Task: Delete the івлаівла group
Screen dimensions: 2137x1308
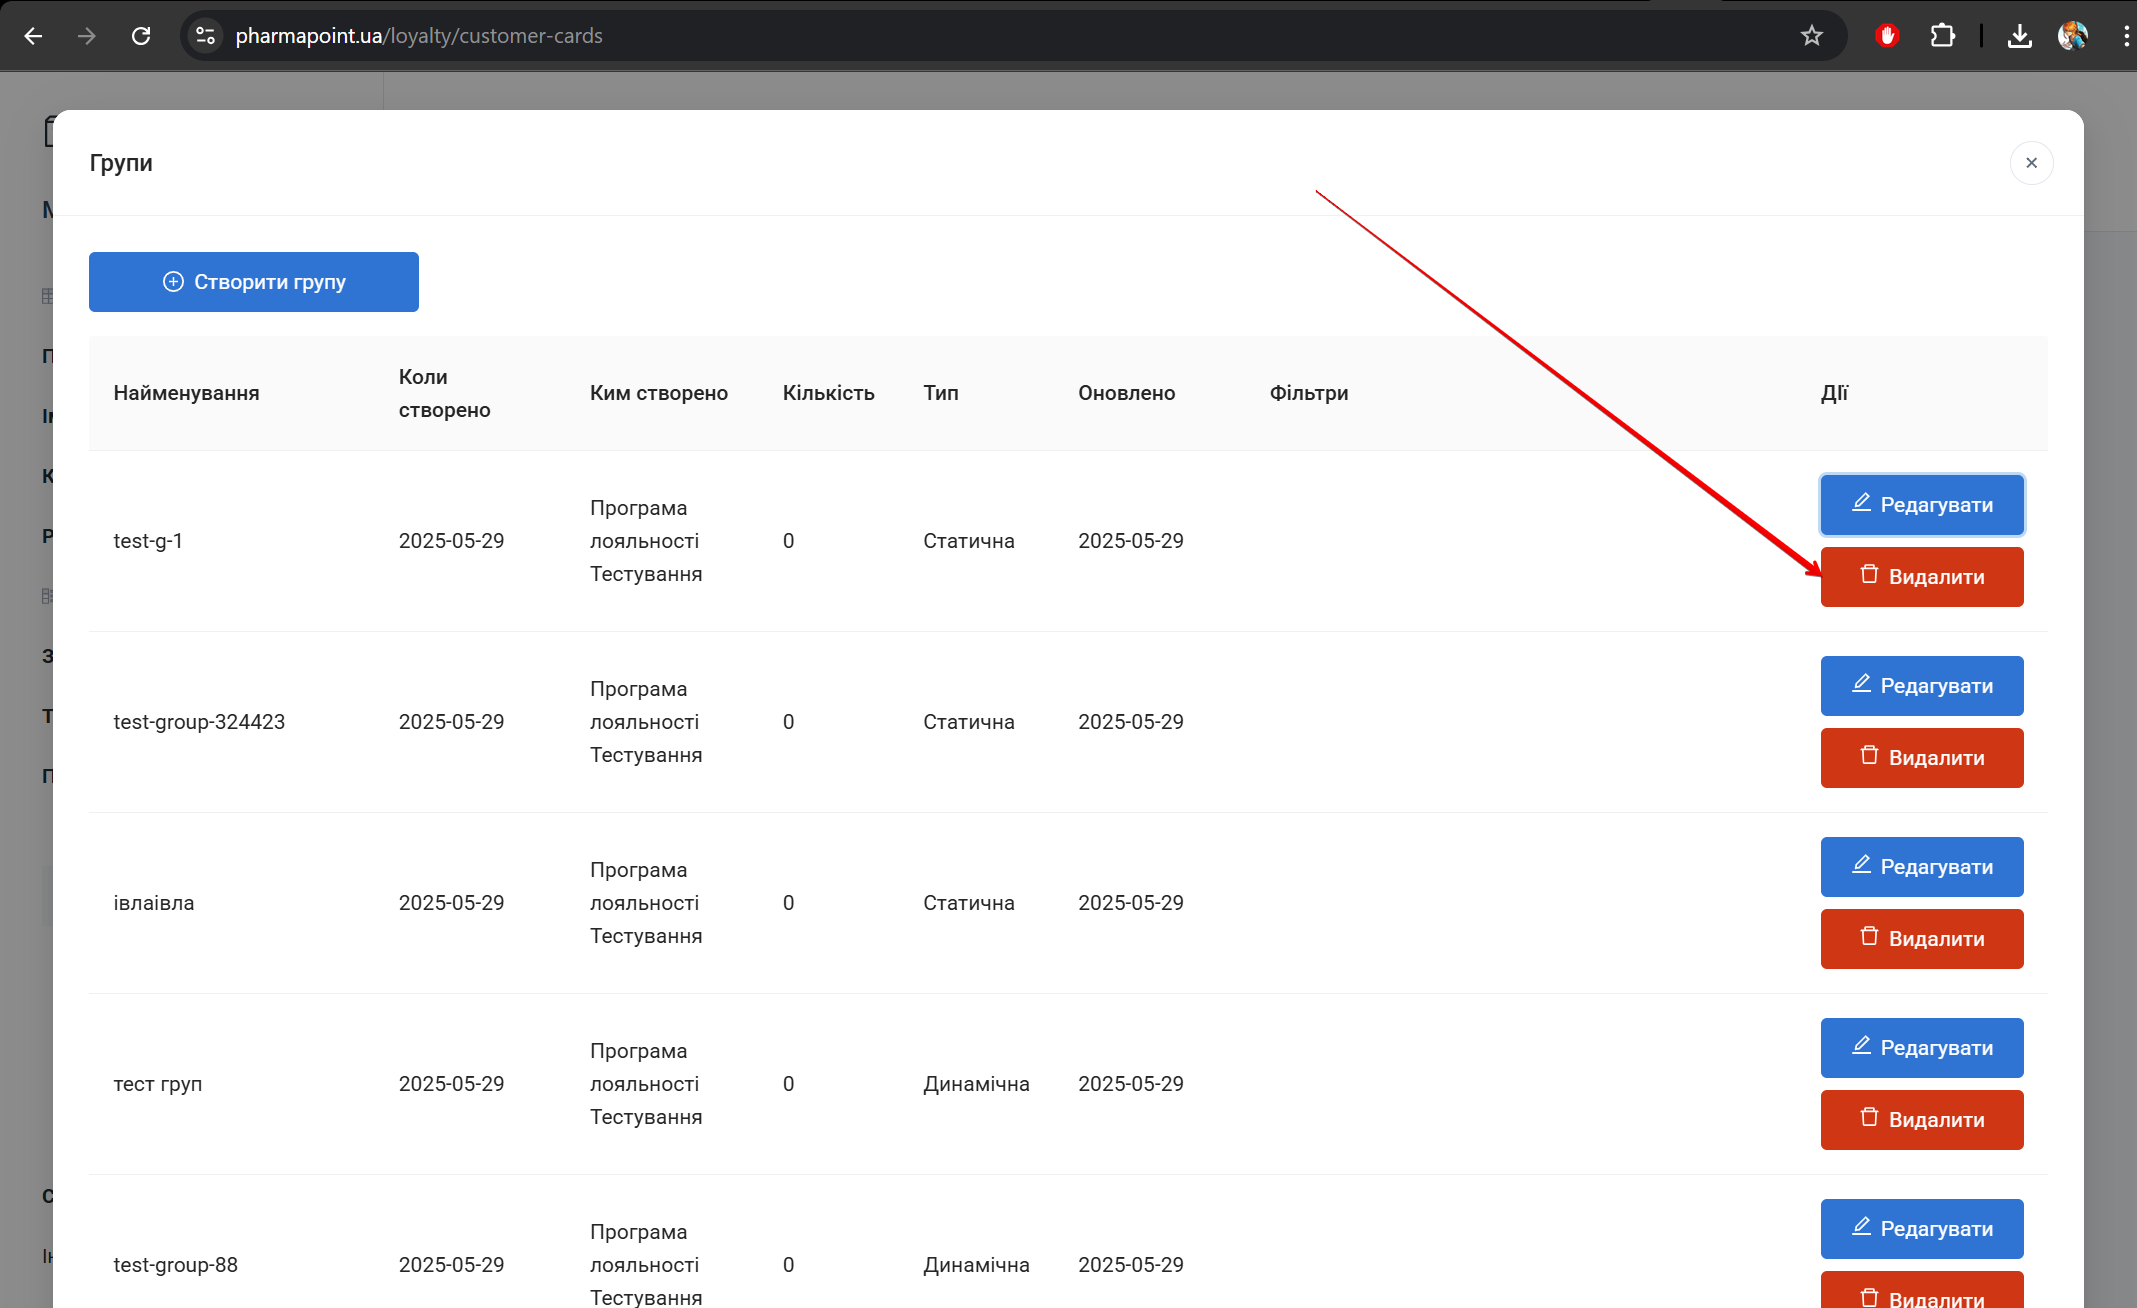Action: point(1921,939)
